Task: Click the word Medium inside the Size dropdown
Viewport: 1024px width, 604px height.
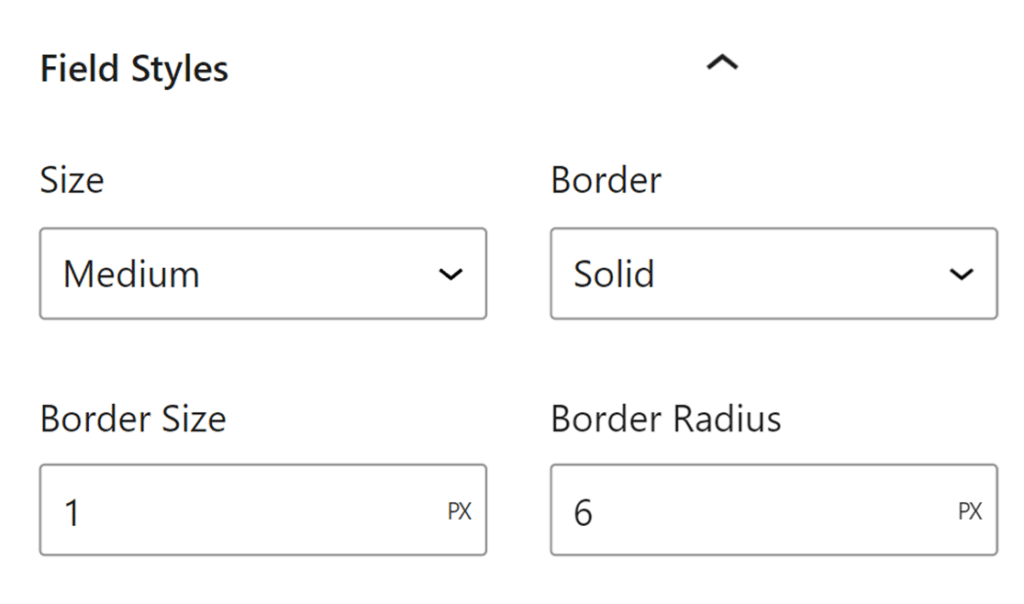Action: 130,273
